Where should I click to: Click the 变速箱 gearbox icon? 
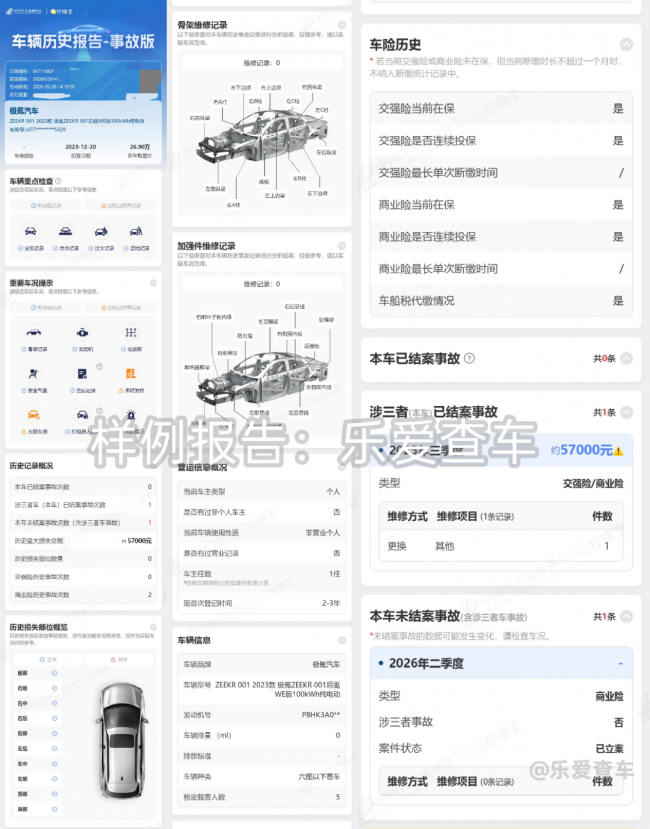click(131, 333)
